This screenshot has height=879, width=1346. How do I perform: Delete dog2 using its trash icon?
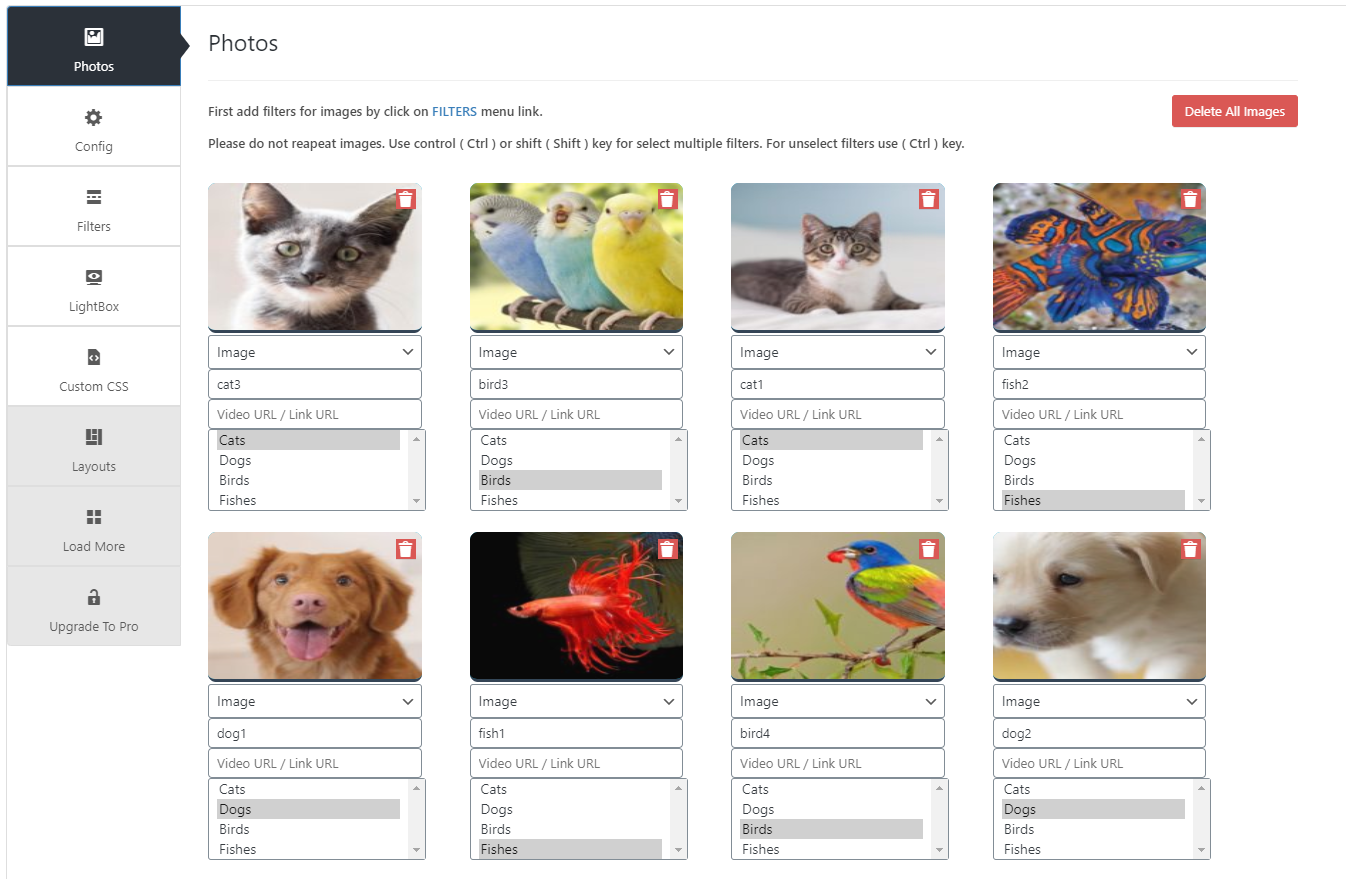[x=1190, y=548]
